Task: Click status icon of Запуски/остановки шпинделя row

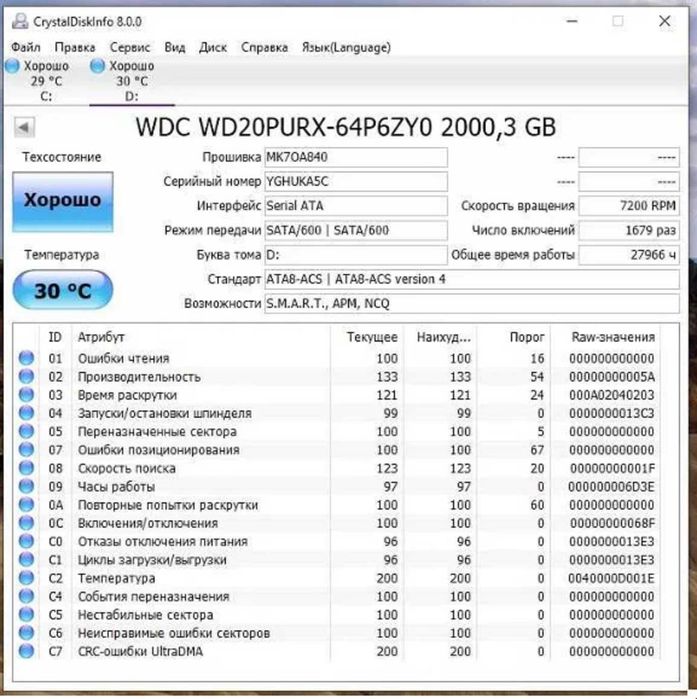Action: (x=26, y=413)
